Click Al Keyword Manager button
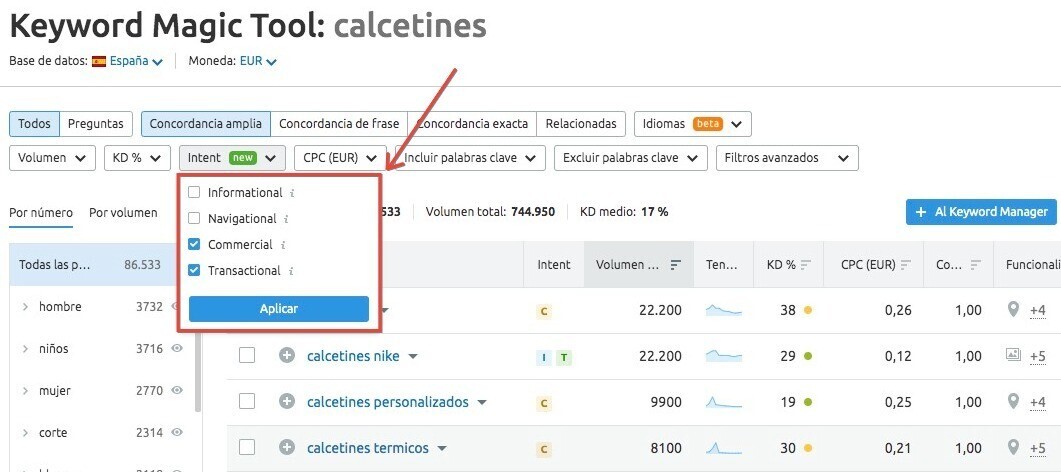This screenshot has height=472, width=1061. pyautogui.click(x=981, y=212)
